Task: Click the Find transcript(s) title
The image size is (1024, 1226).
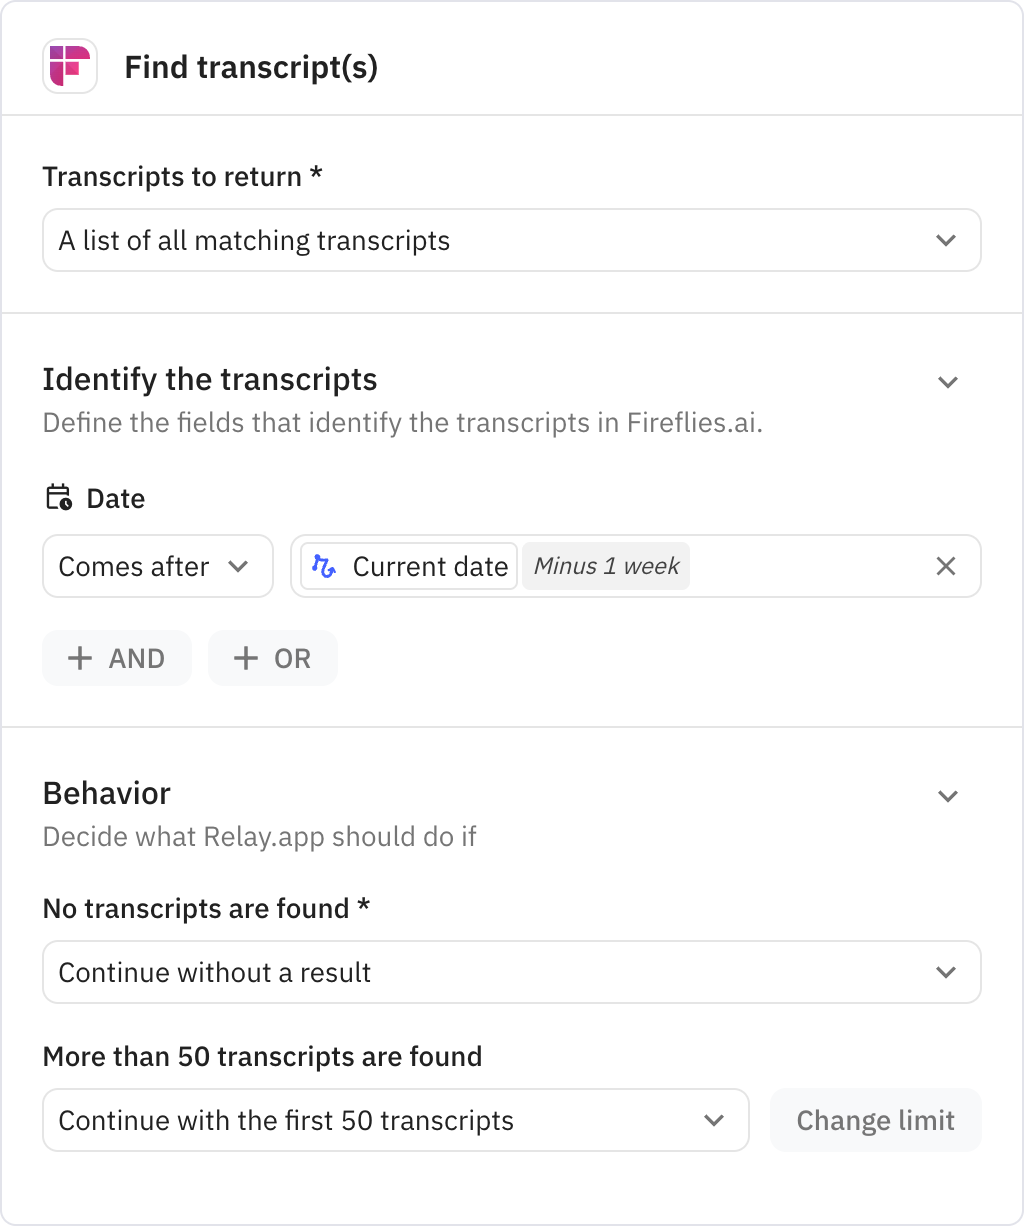Action: (x=251, y=67)
